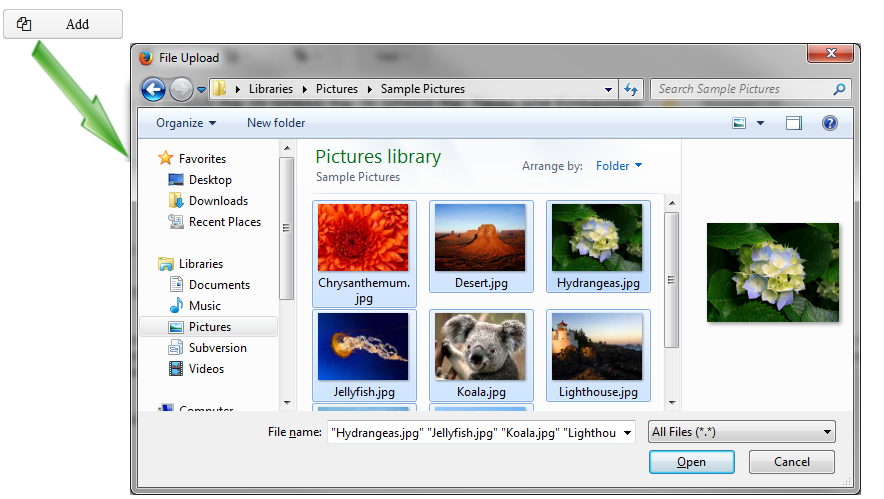Expand the File name dropdown arrow
This screenshot has width=884, height=499.
coord(627,433)
